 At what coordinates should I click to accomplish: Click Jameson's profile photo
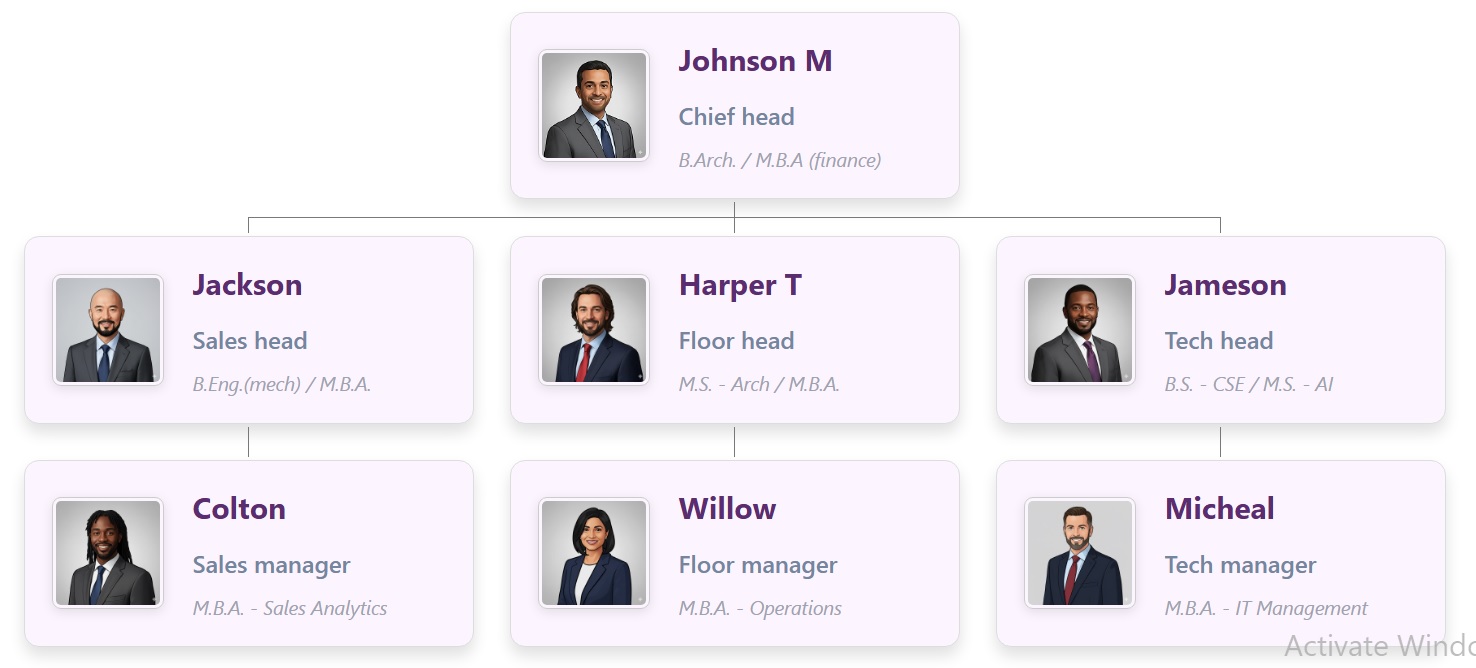click(x=1080, y=330)
